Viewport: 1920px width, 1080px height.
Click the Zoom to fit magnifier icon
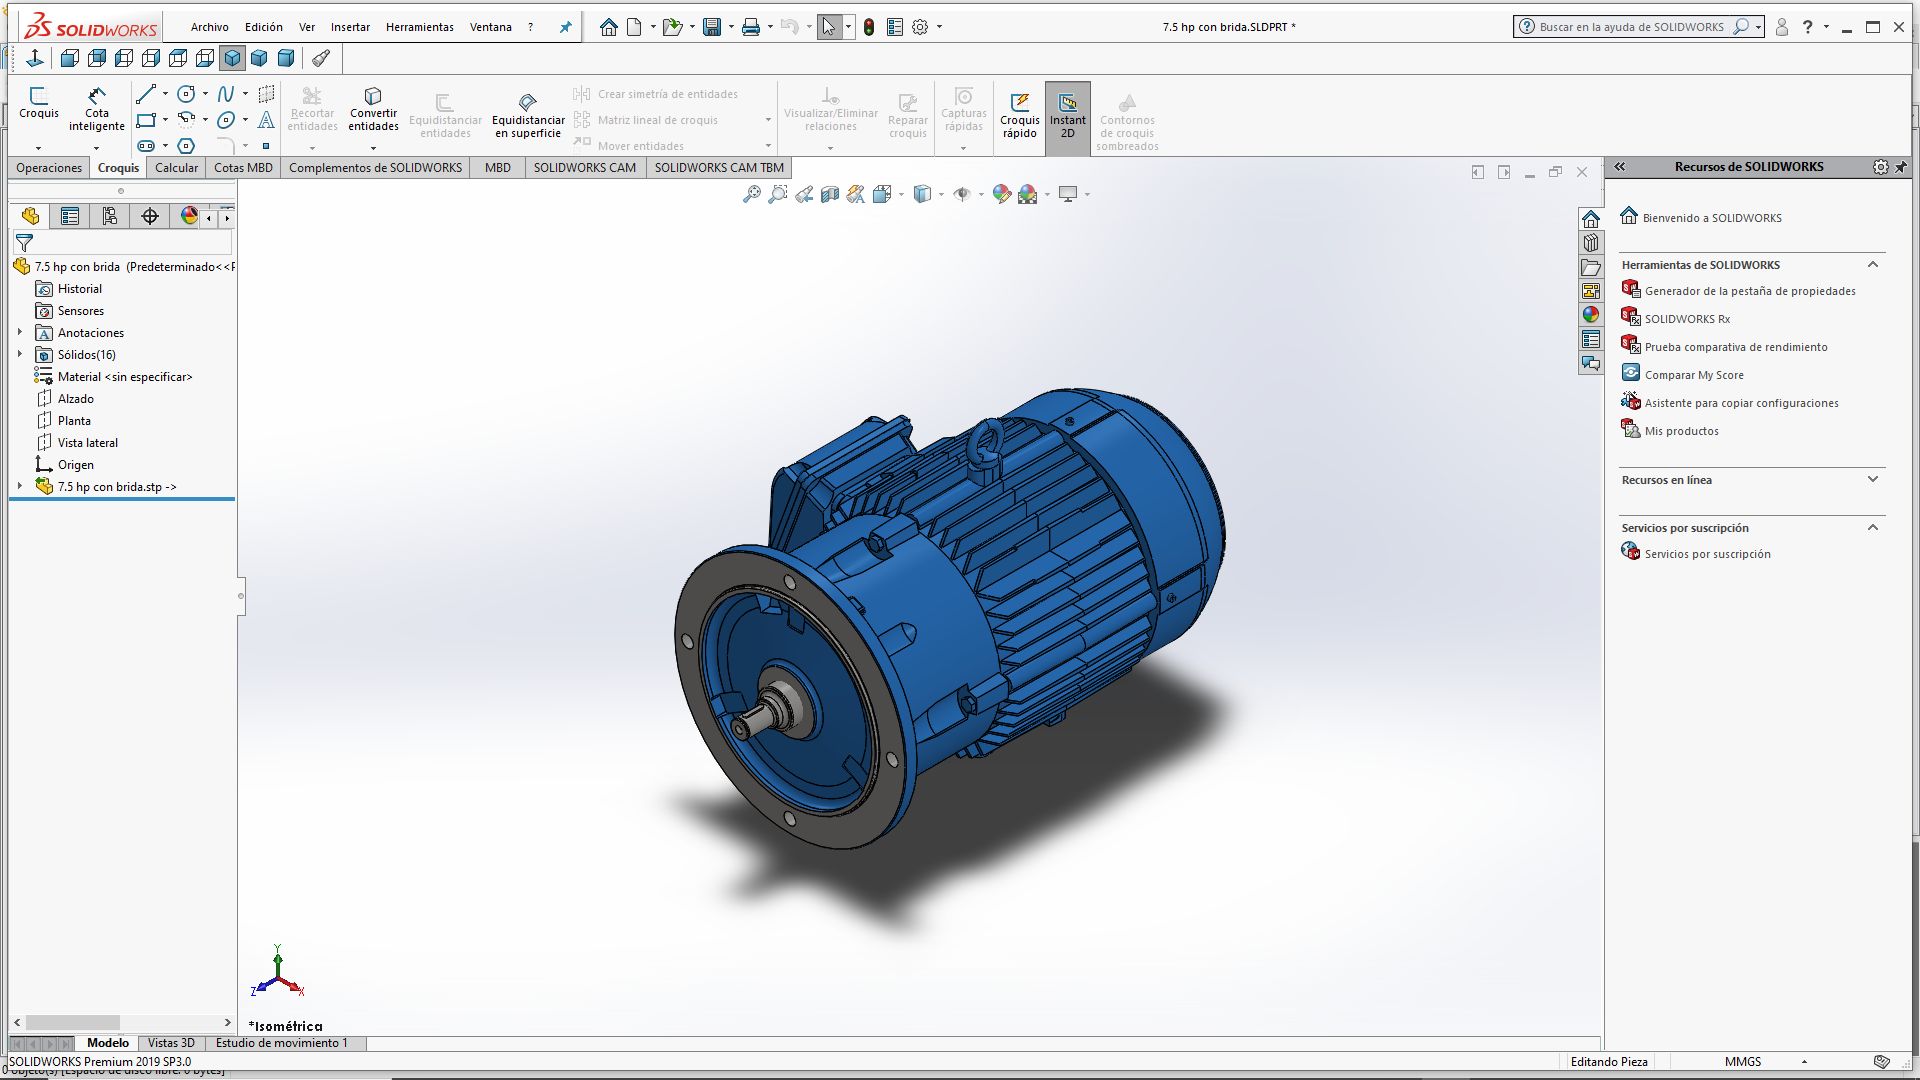click(x=752, y=194)
